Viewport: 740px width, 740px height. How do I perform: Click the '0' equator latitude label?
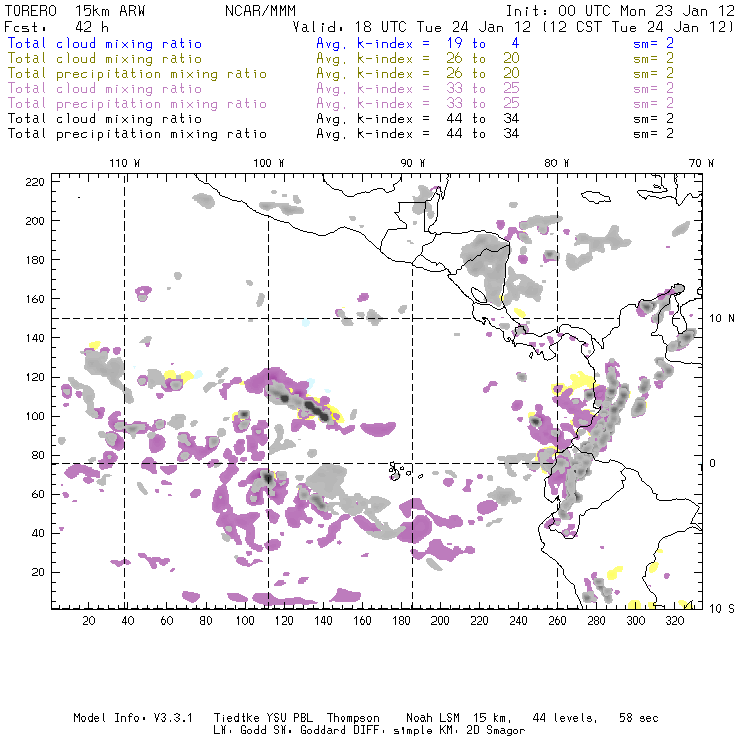pyautogui.click(x=713, y=463)
